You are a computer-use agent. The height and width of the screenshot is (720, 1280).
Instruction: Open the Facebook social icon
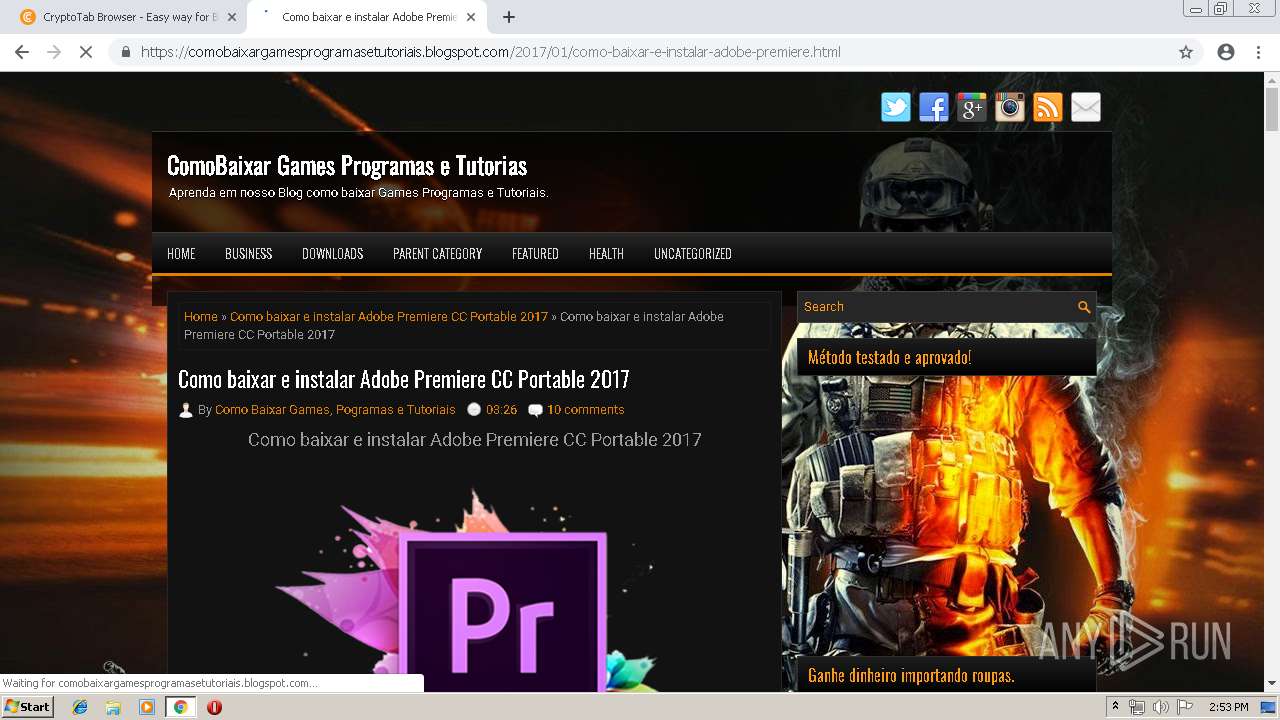(x=933, y=107)
